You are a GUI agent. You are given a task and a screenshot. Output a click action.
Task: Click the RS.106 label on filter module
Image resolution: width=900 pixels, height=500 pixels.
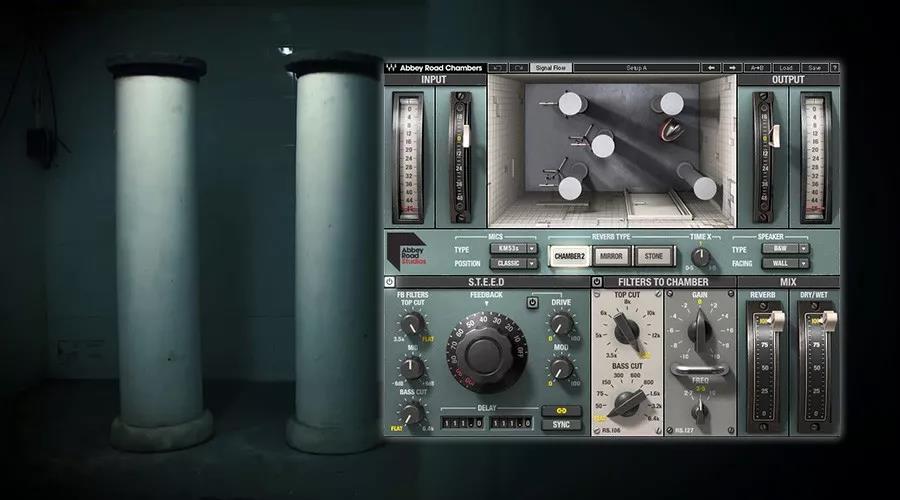612,430
